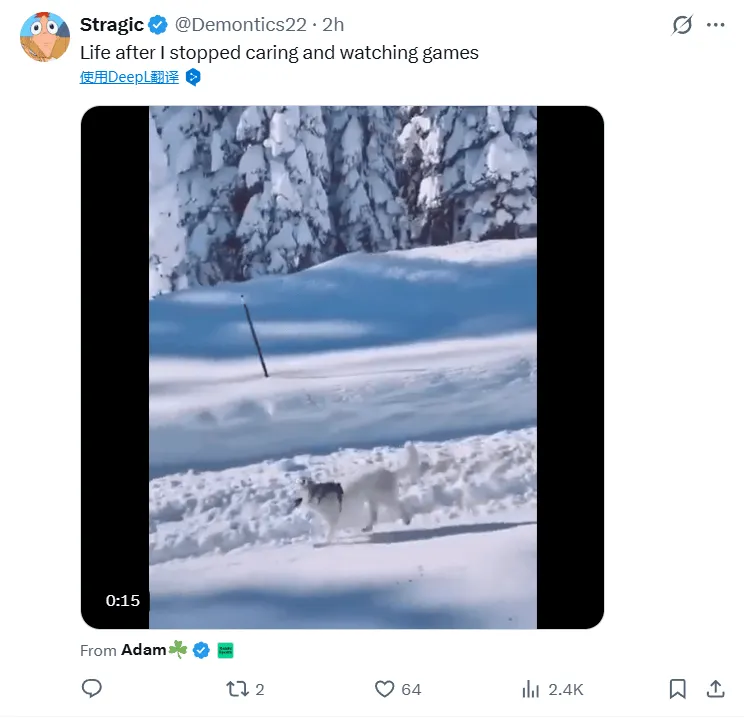Bookmark this post
The width and height of the screenshot is (744, 719).
coord(677,689)
